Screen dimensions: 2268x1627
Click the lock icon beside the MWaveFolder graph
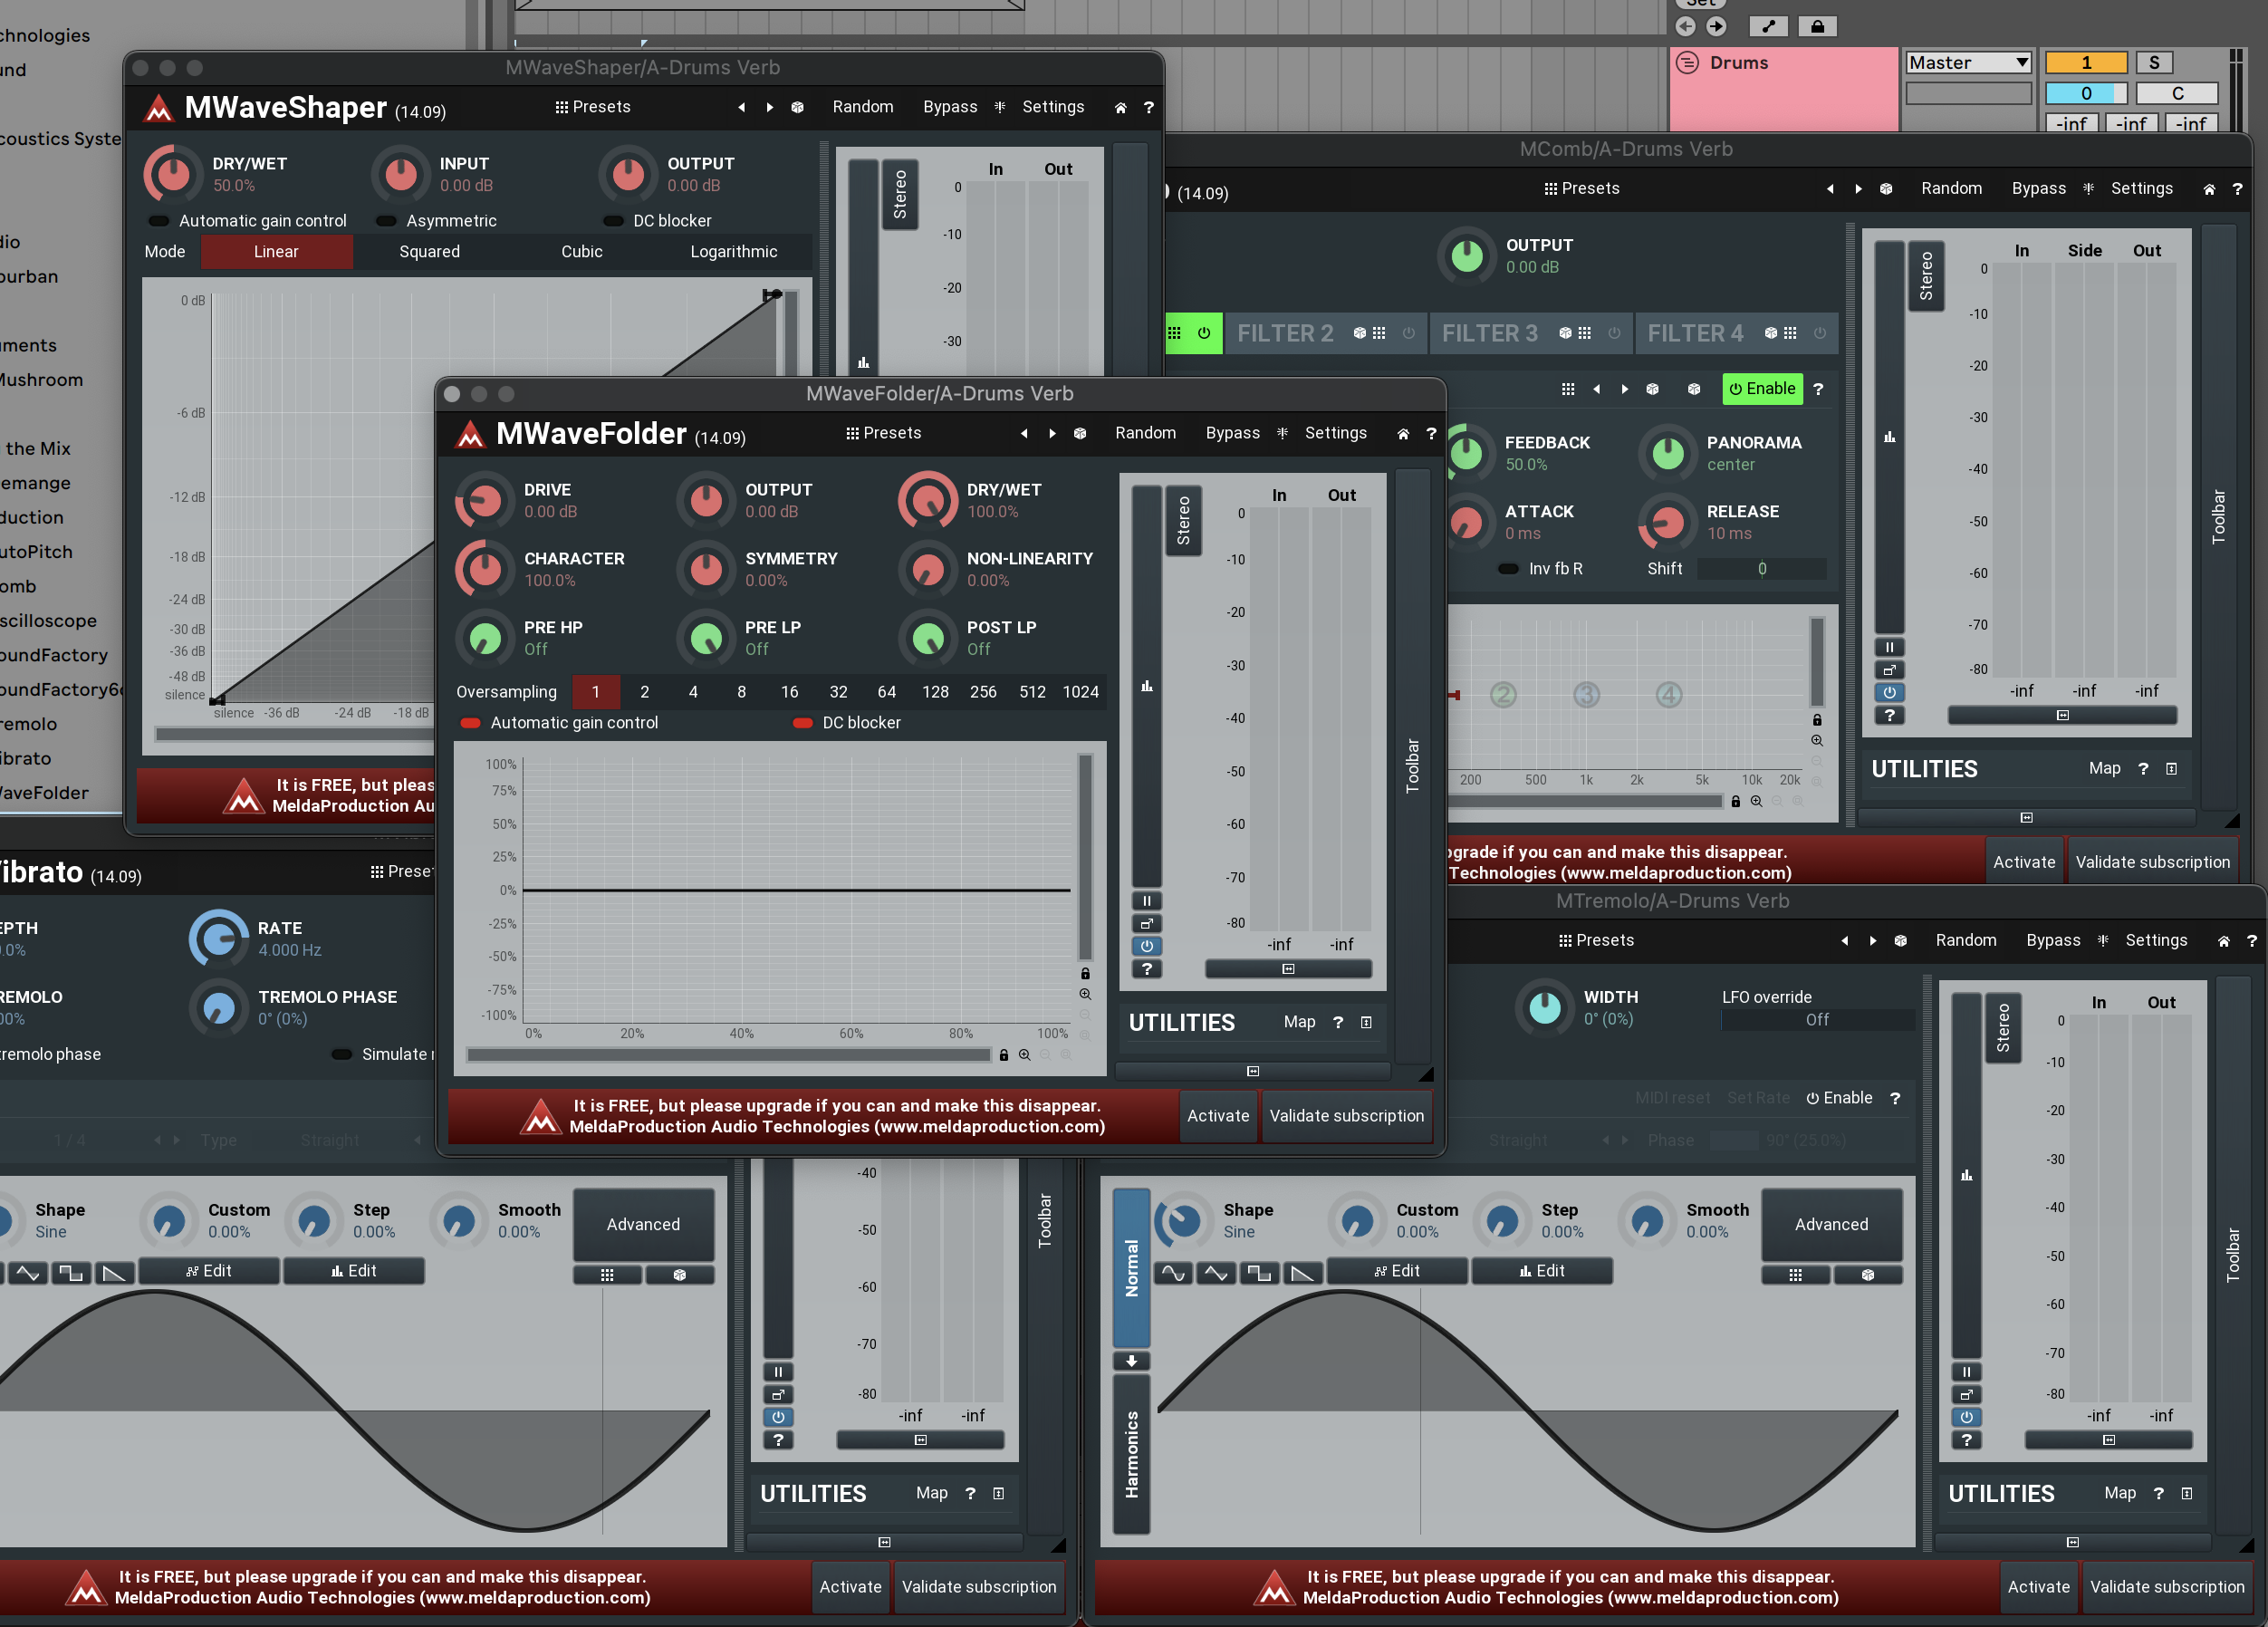pos(1085,974)
